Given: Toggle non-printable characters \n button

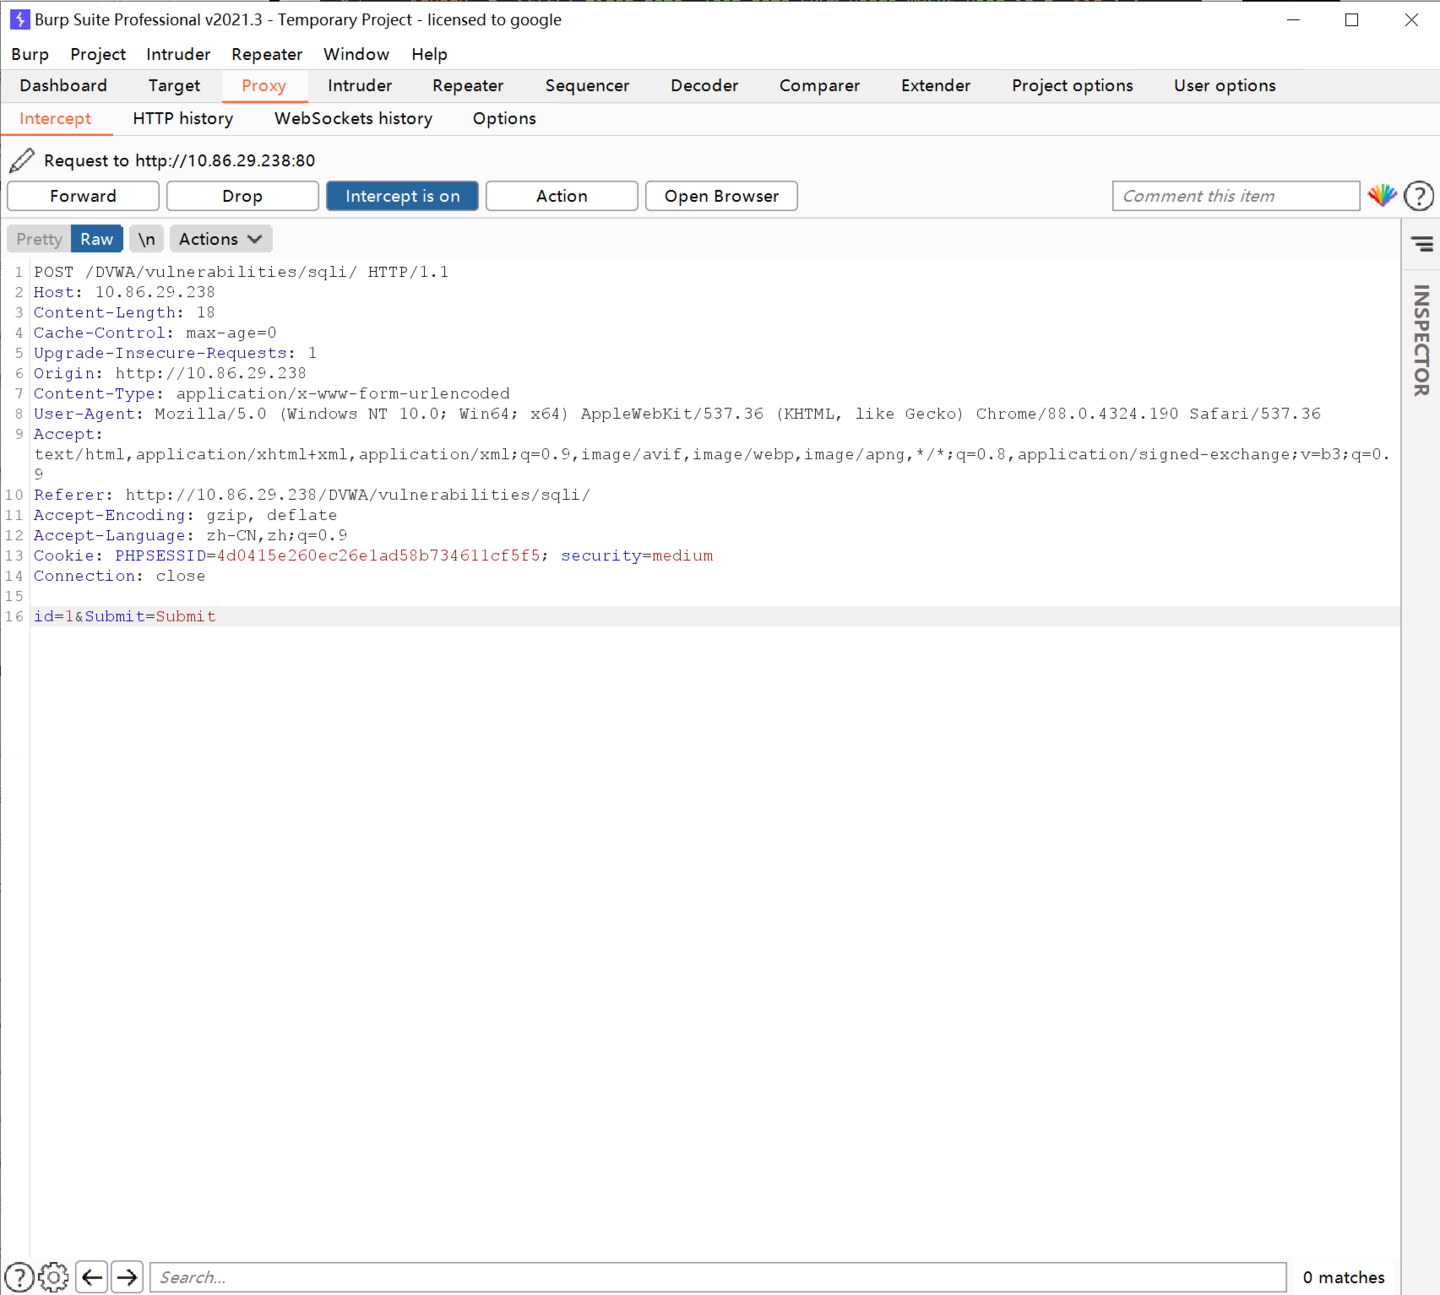Looking at the screenshot, I should coord(146,239).
